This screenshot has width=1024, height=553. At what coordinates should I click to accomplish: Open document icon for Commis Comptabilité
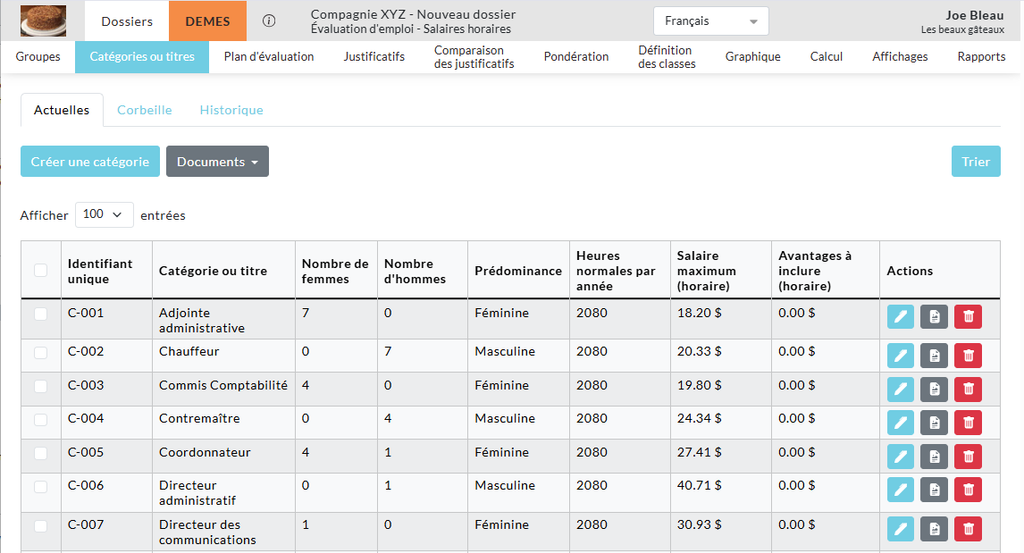click(x=934, y=389)
